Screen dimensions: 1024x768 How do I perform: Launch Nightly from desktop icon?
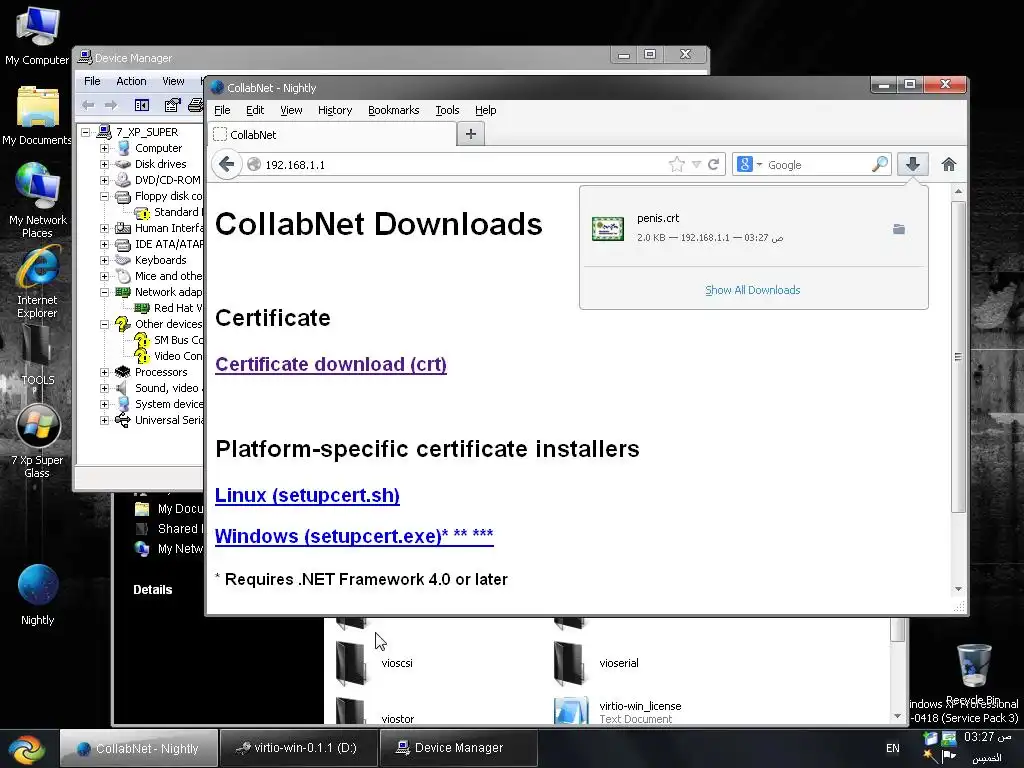[x=37, y=595]
